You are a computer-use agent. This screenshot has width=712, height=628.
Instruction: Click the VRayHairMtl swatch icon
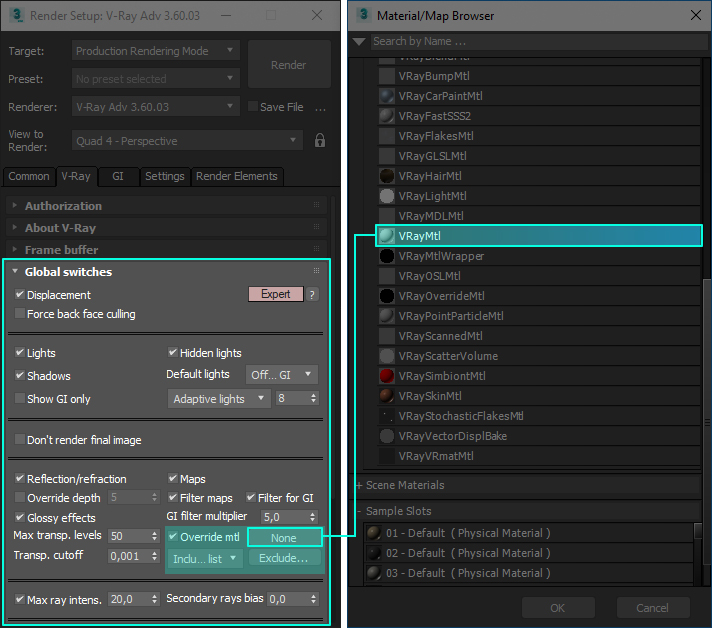(x=386, y=176)
